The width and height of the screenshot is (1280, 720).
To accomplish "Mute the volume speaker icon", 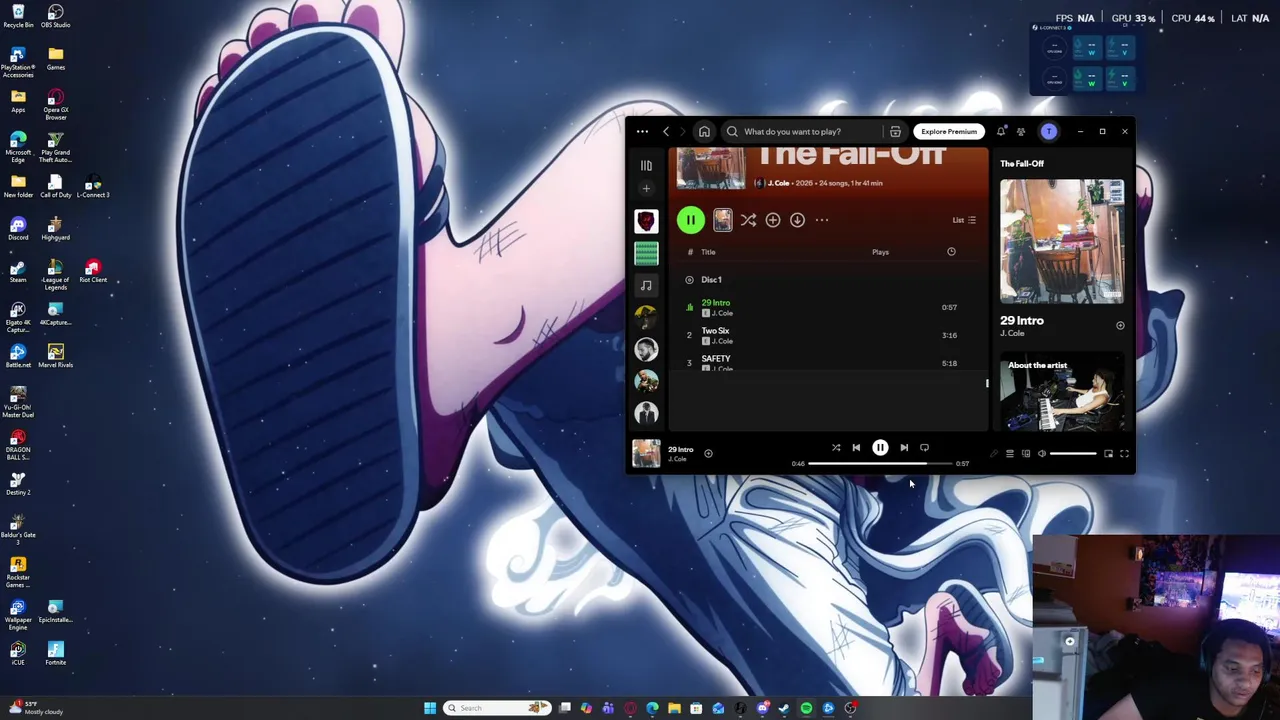I will [x=1041, y=454].
